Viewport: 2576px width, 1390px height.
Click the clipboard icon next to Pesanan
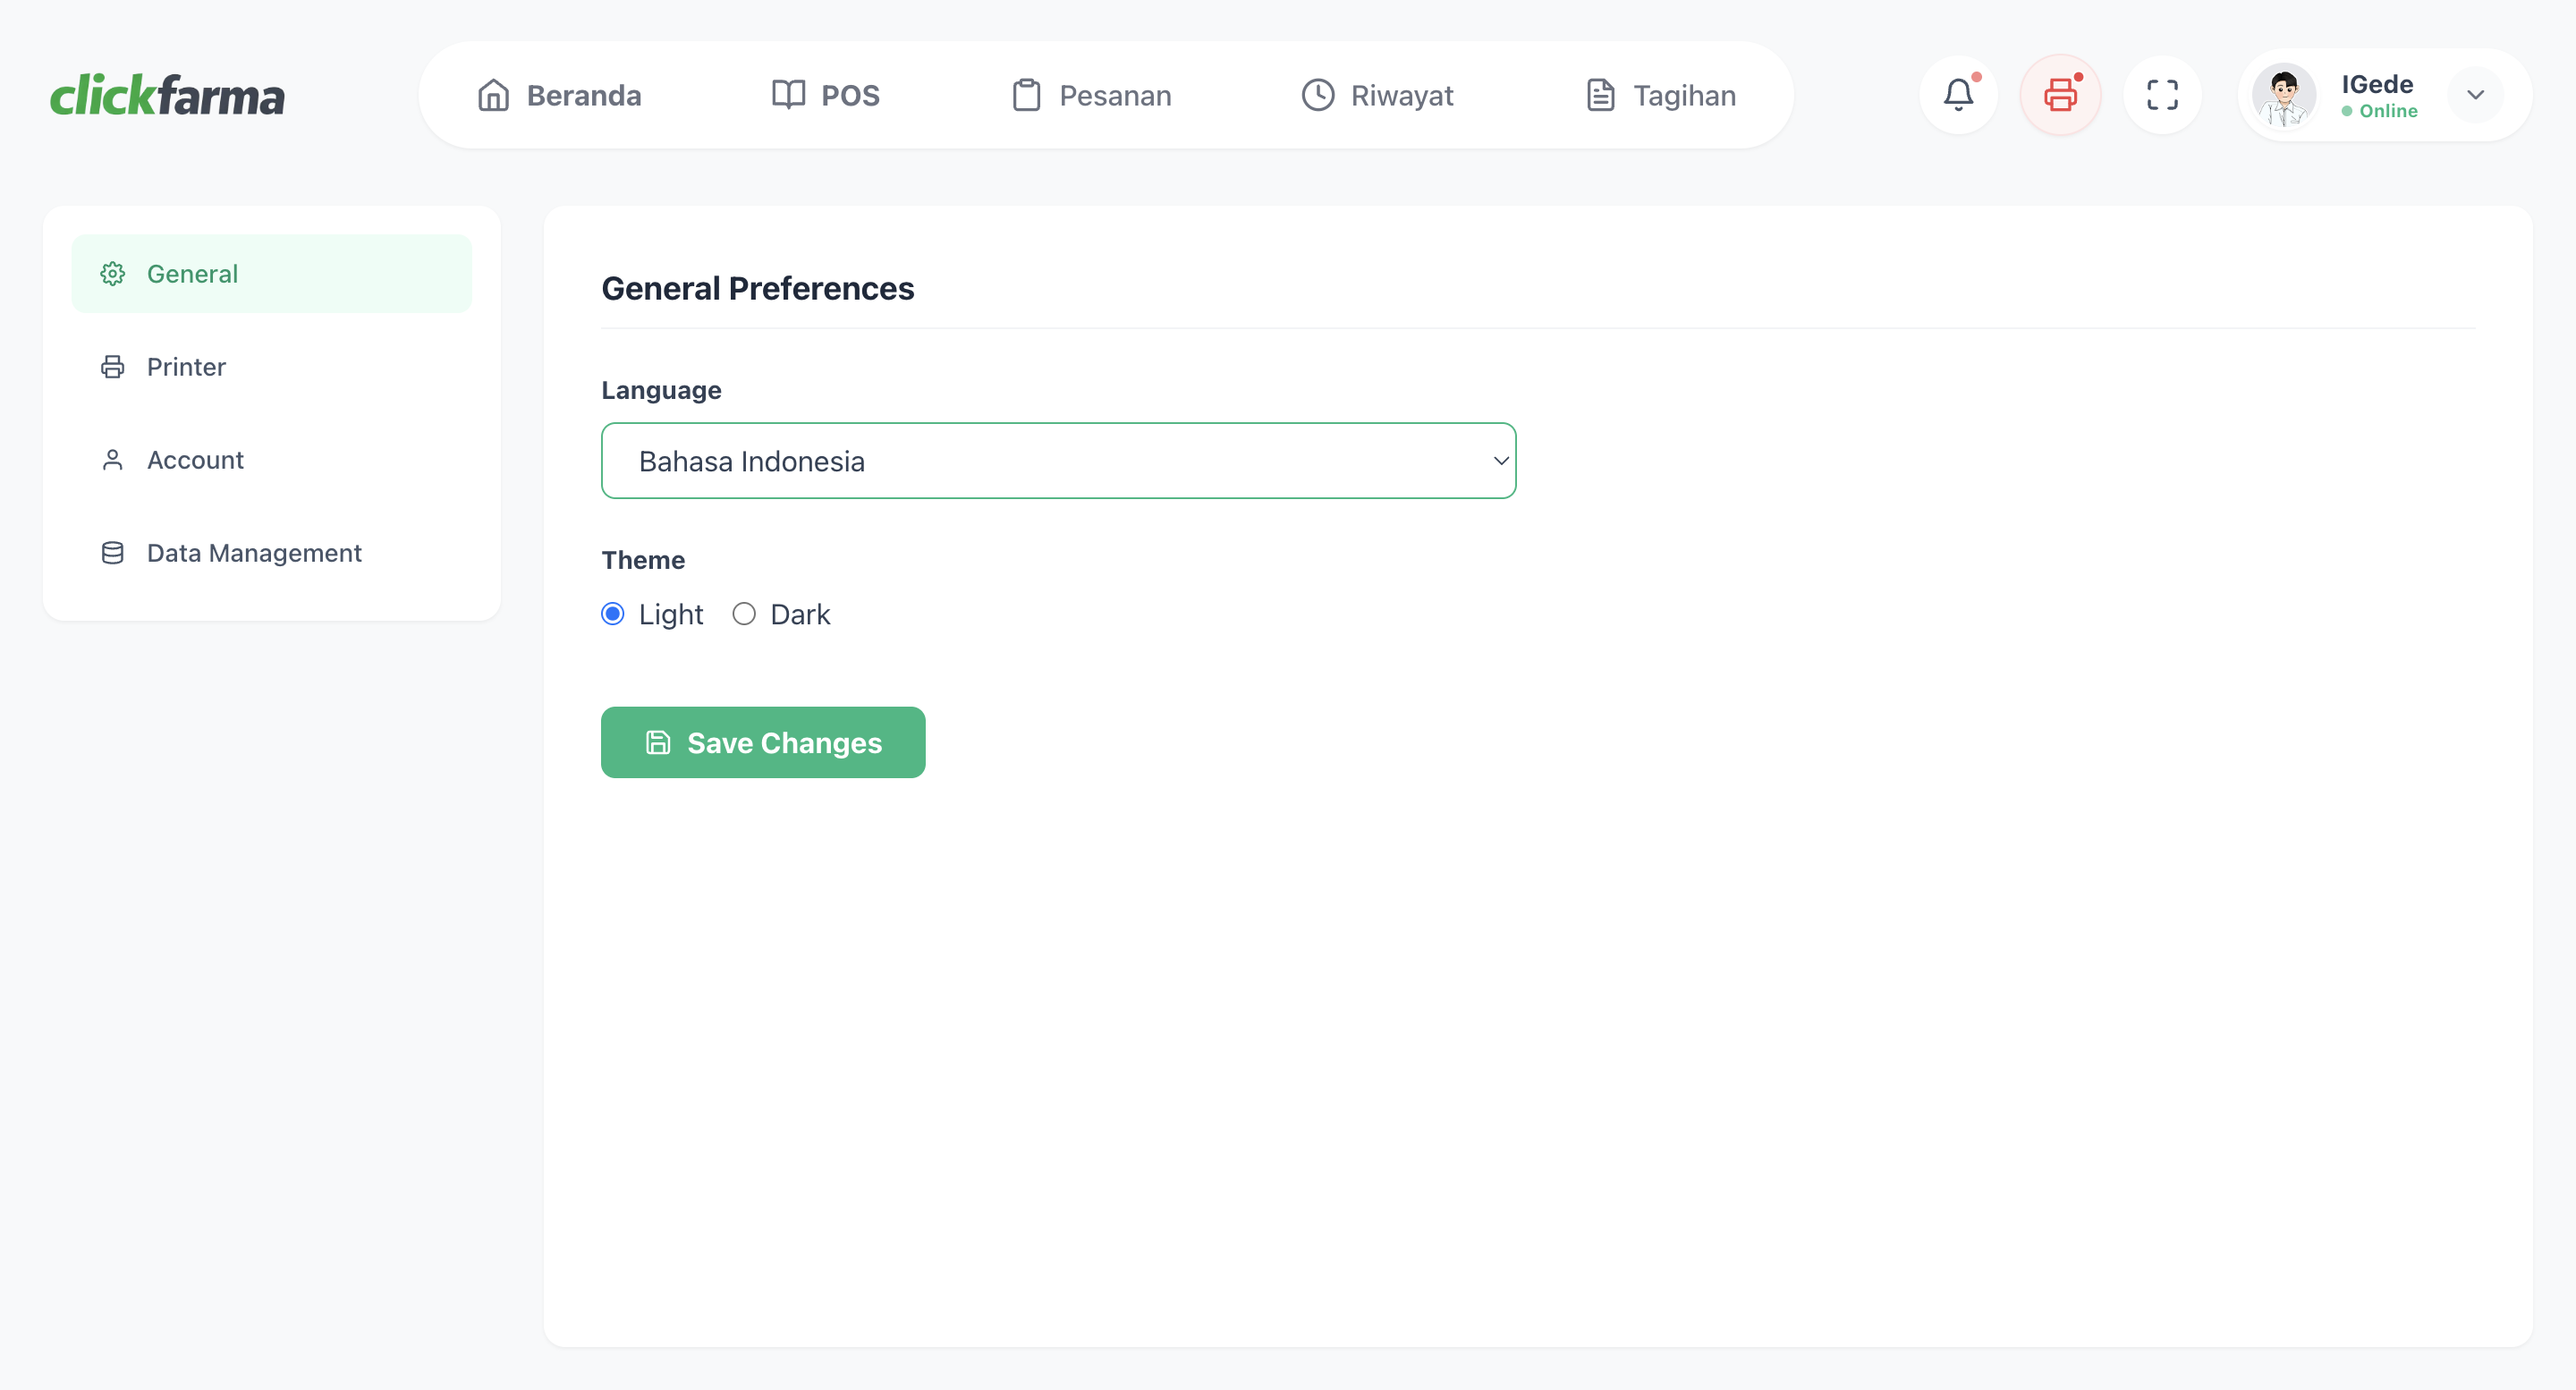tap(1027, 94)
